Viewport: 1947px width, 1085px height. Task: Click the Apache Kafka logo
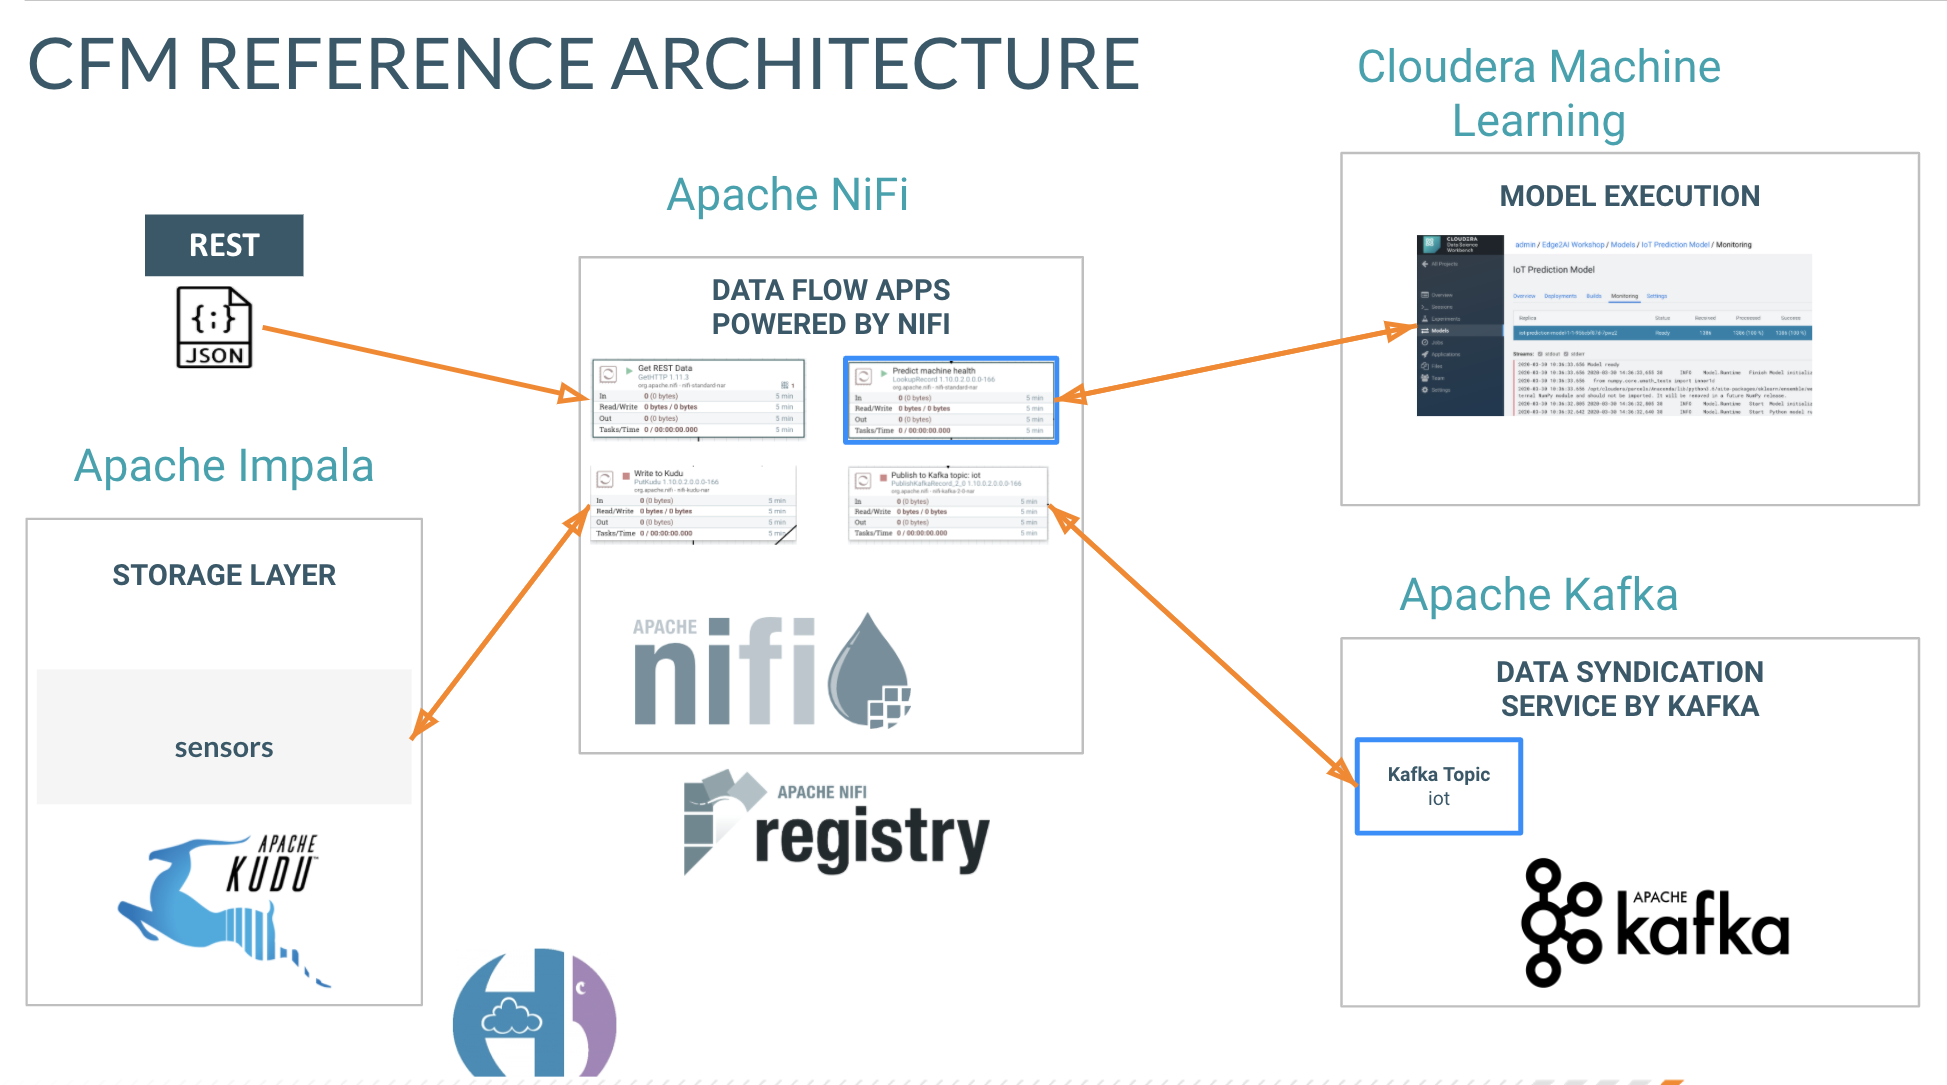(1654, 923)
